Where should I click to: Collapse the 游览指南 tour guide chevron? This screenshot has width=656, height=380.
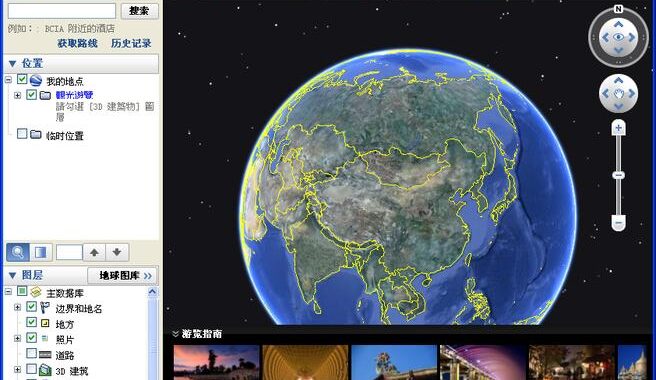click(x=175, y=334)
